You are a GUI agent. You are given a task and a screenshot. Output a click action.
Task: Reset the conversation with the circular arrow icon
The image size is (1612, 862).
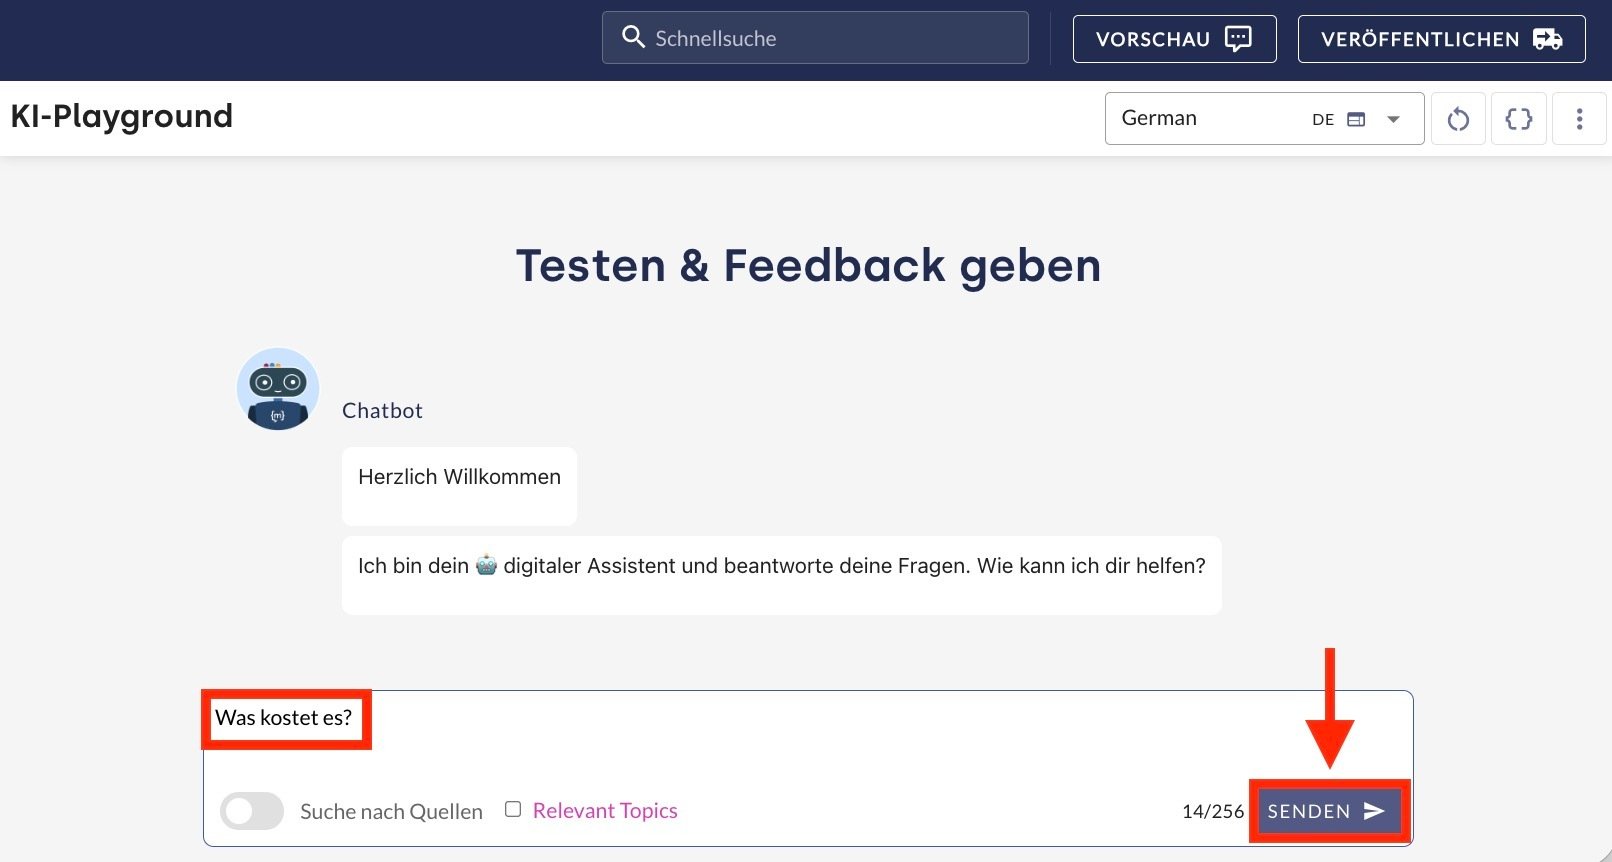point(1458,119)
